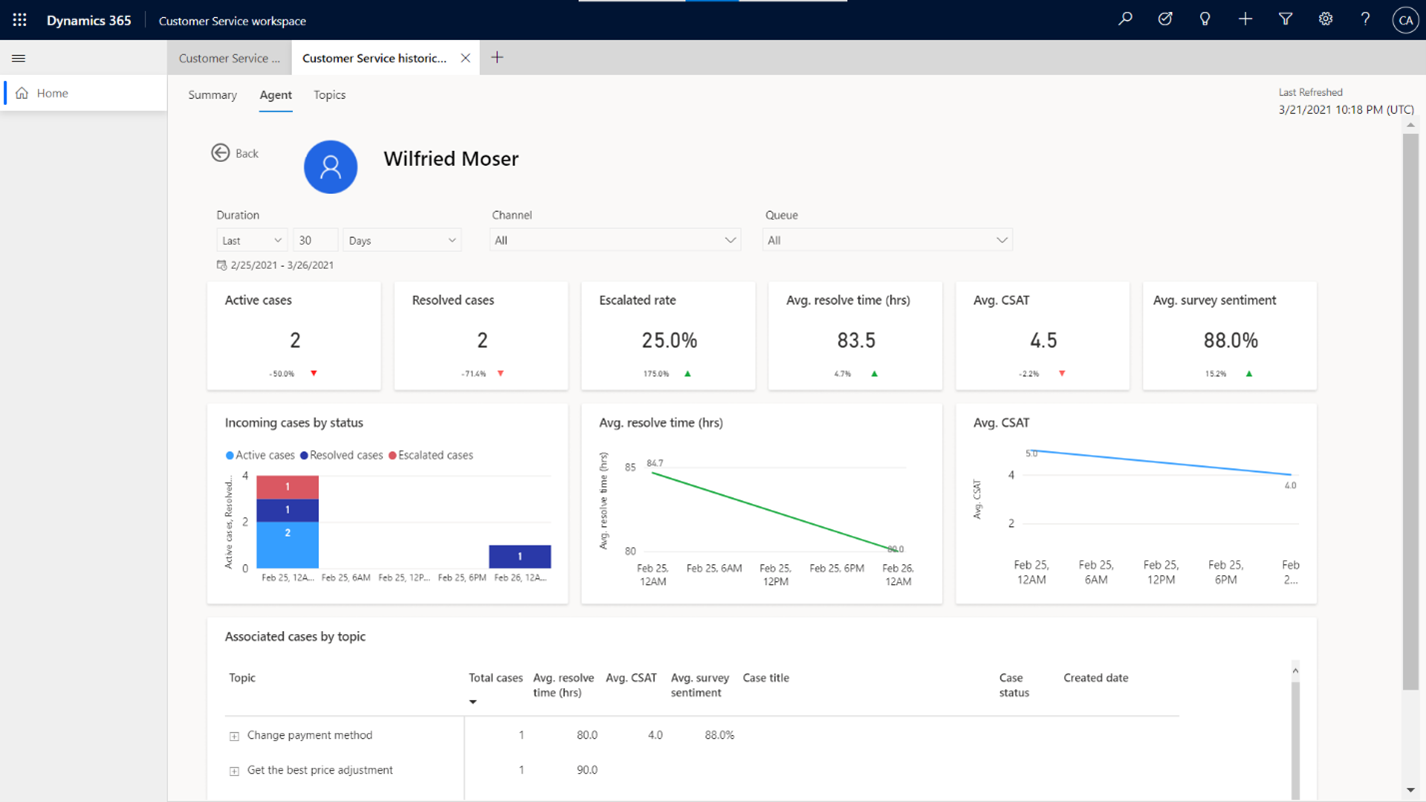Screen dimensions: 1426x802
Task: Open the Channel All dropdown
Action: coord(615,240)
